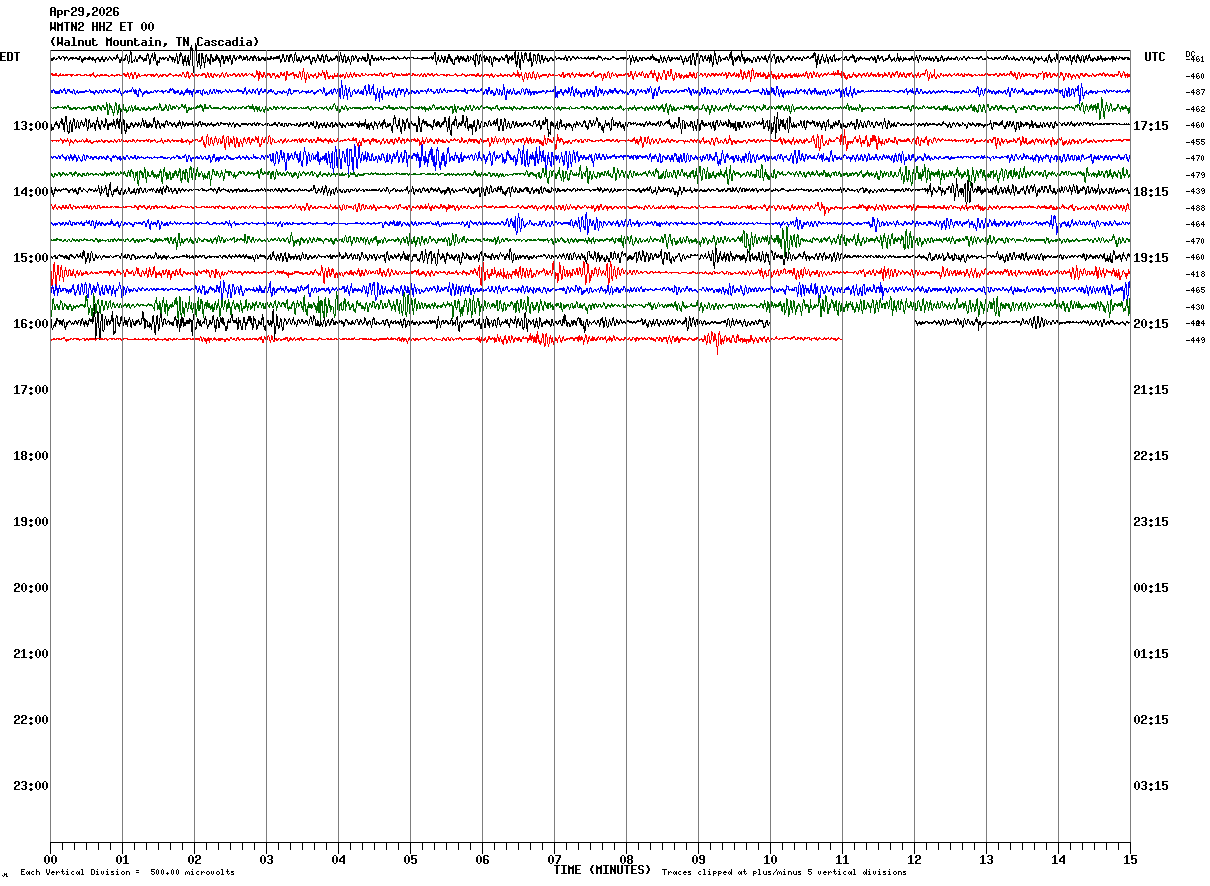Click minute tick label "05" on bottom axis
The height and width of the screenshot is (886, 1210).
(x=410, y=860)
